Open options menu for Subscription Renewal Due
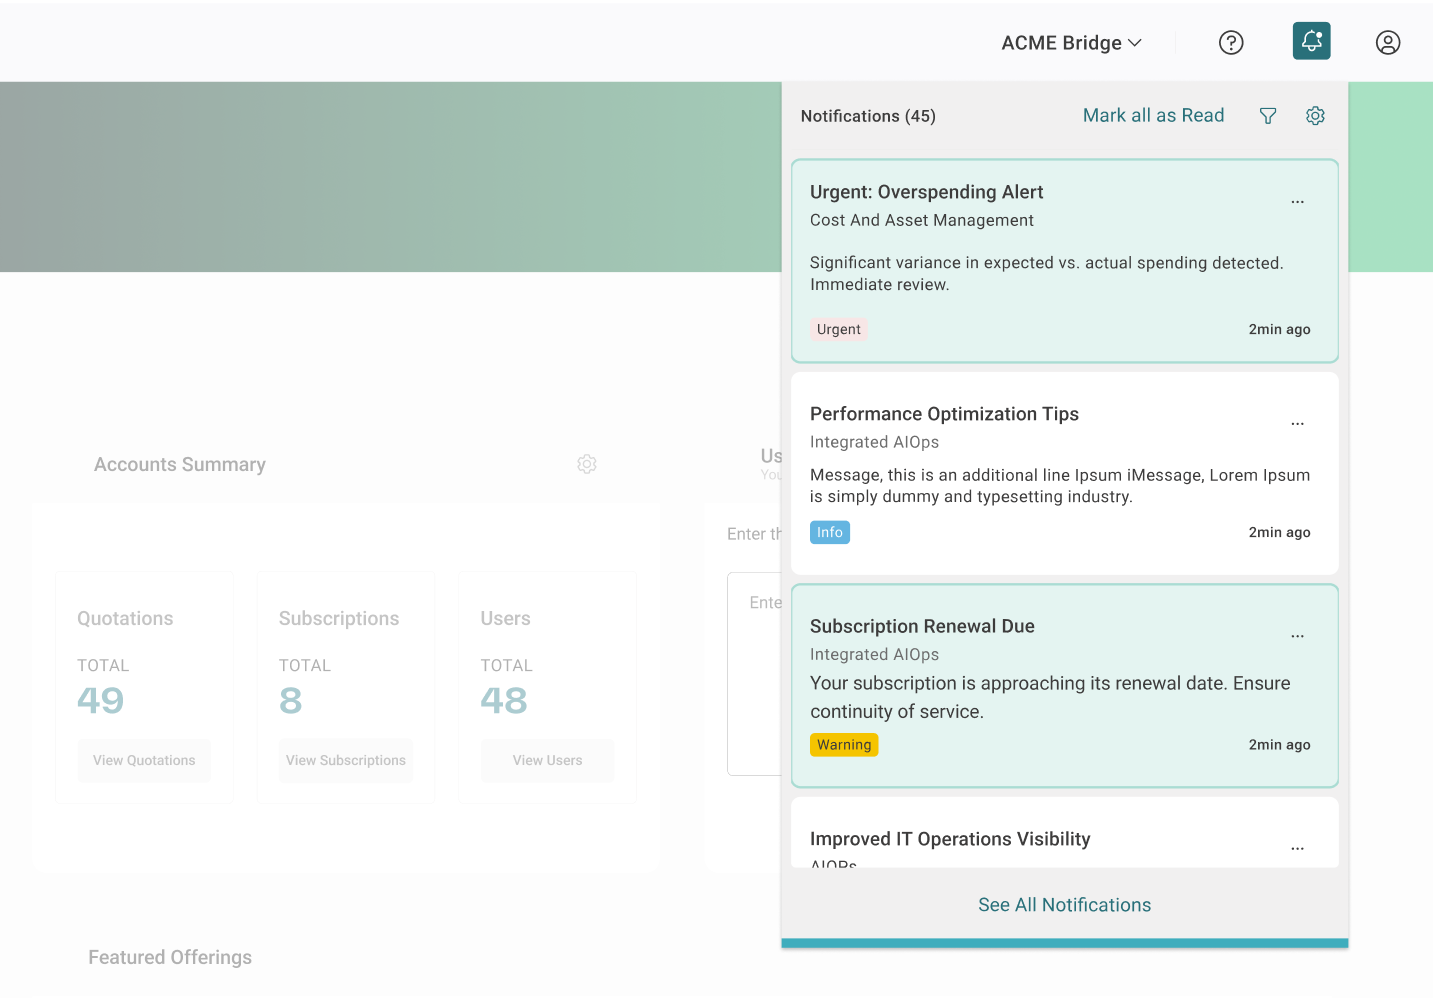1433x998 pixels. click(1297, 636)
